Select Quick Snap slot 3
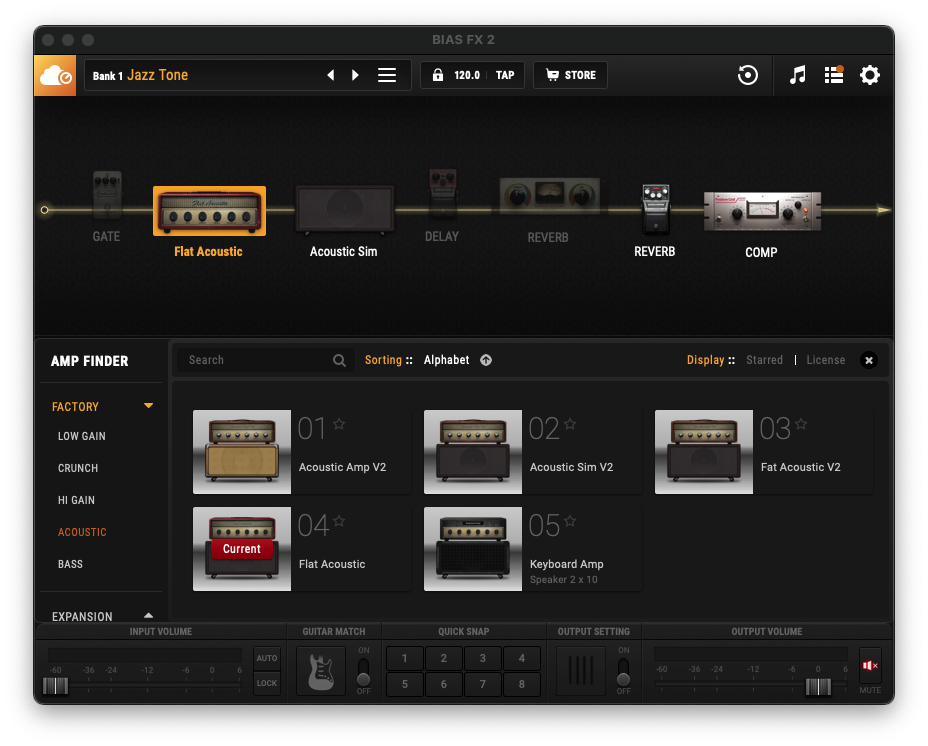Image resolution: width=928 pixels, height=746 pixels. 483,658
